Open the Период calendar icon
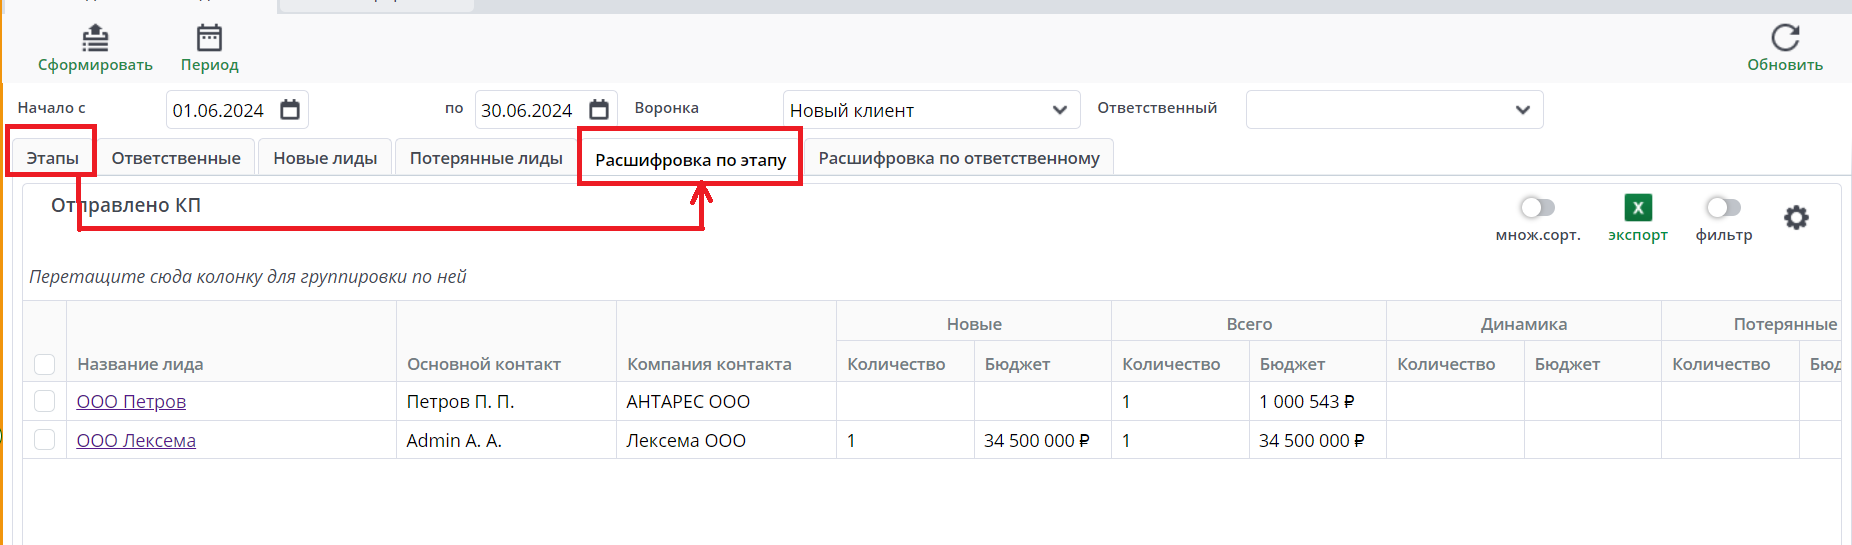This screenshot has width=1852, height=545. (x=209, y=38)
